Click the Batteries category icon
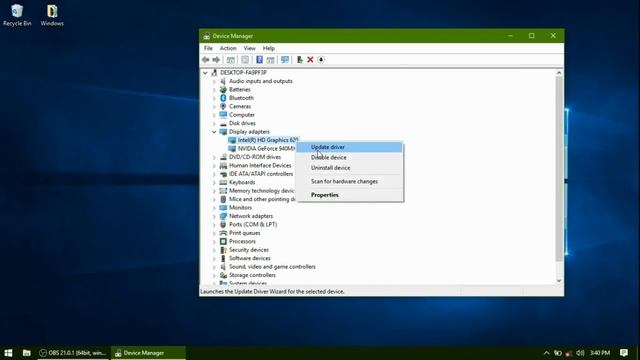The image size is (640, 360). point(223,89)
